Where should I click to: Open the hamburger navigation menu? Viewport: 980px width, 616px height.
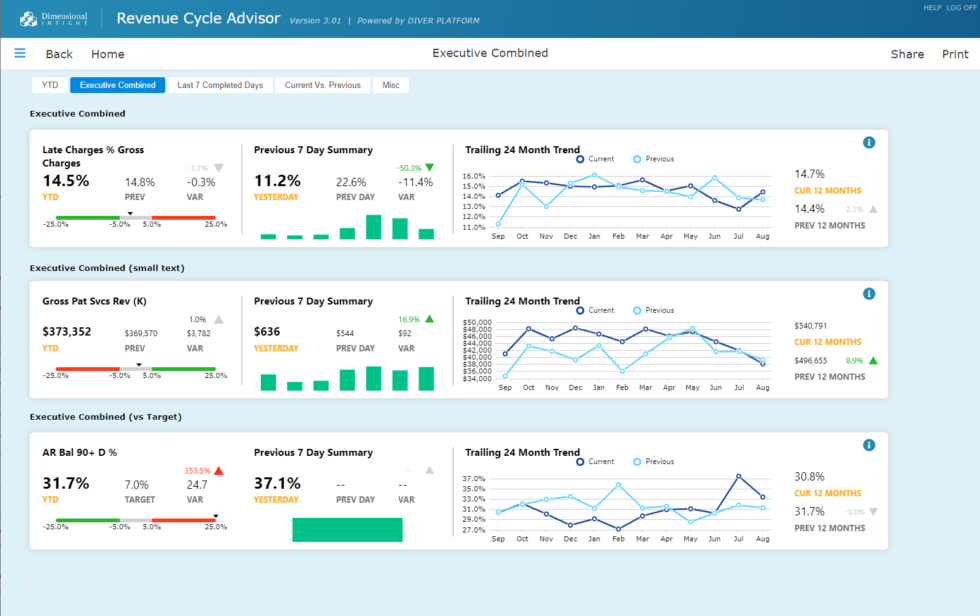click(x=19, y=53)
